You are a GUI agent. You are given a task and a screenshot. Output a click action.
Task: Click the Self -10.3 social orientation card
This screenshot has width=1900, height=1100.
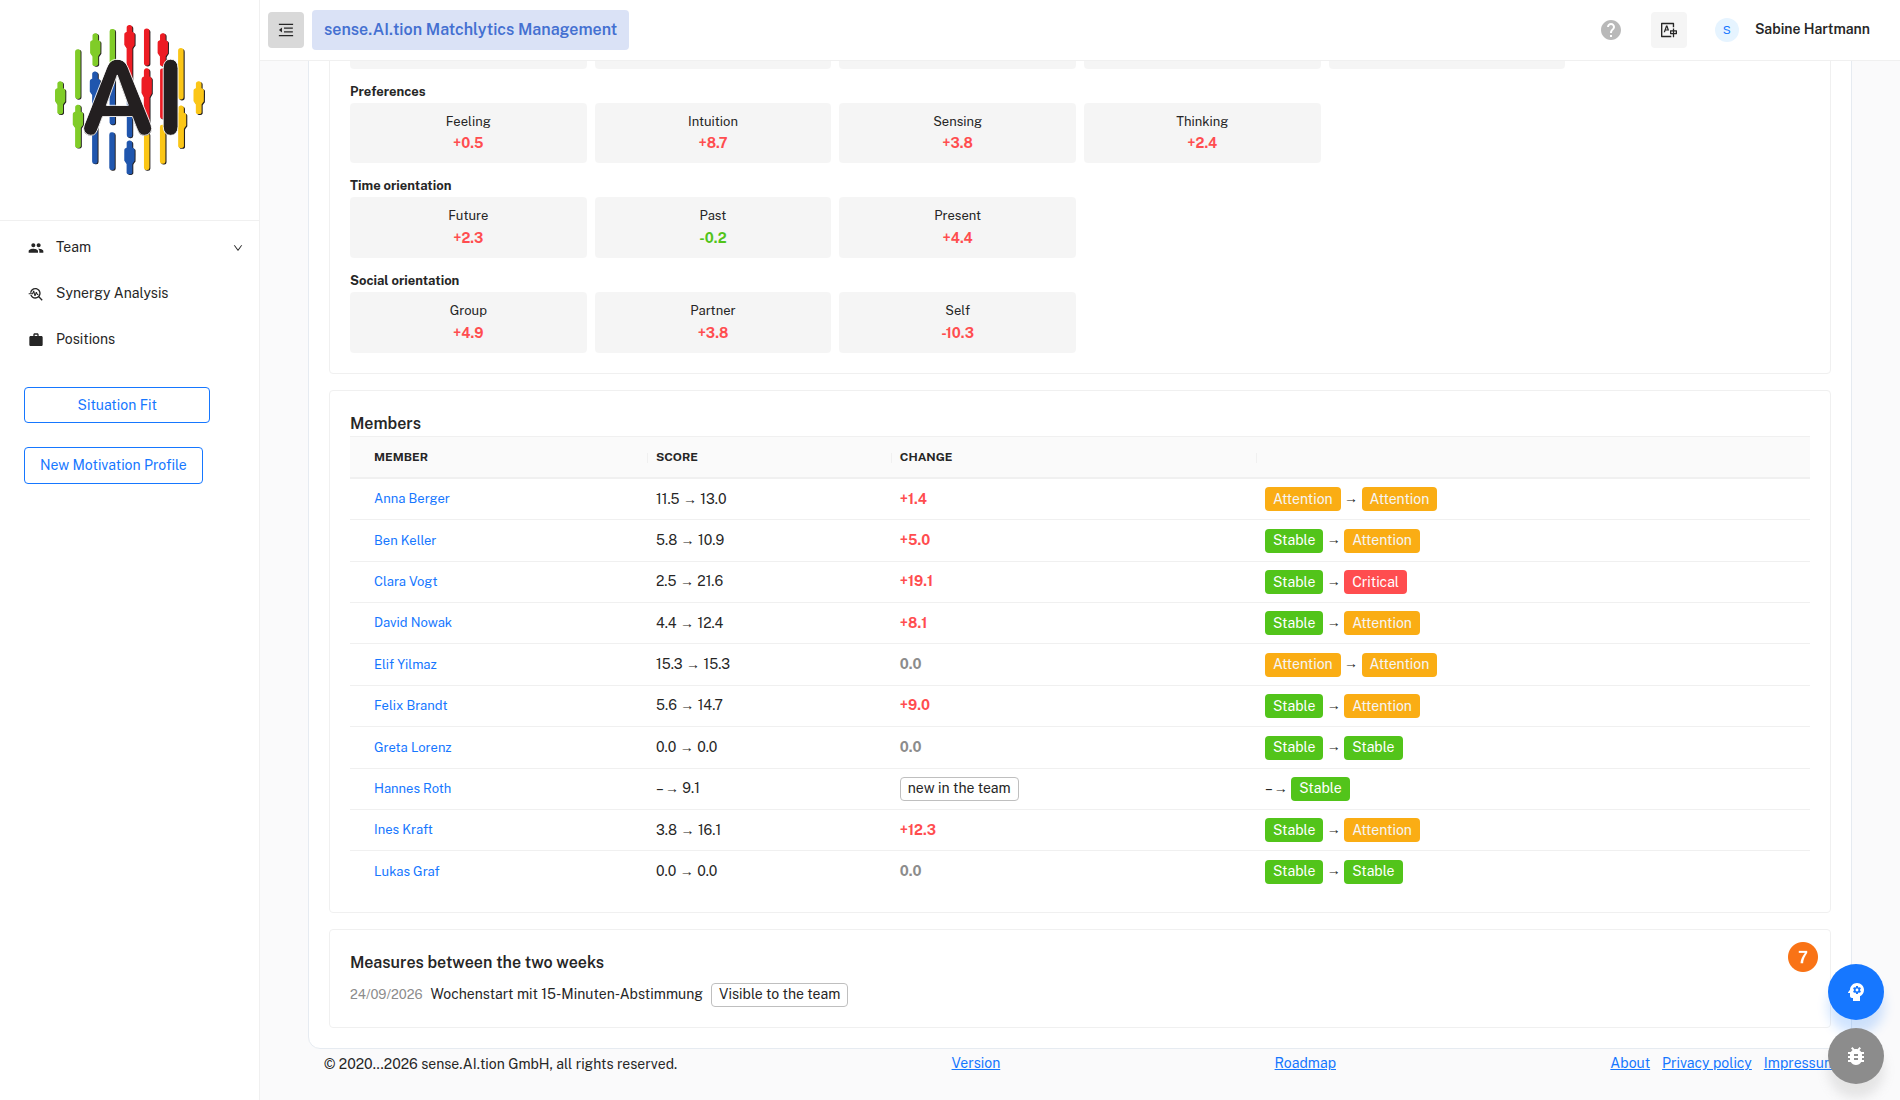click(957, 322)
